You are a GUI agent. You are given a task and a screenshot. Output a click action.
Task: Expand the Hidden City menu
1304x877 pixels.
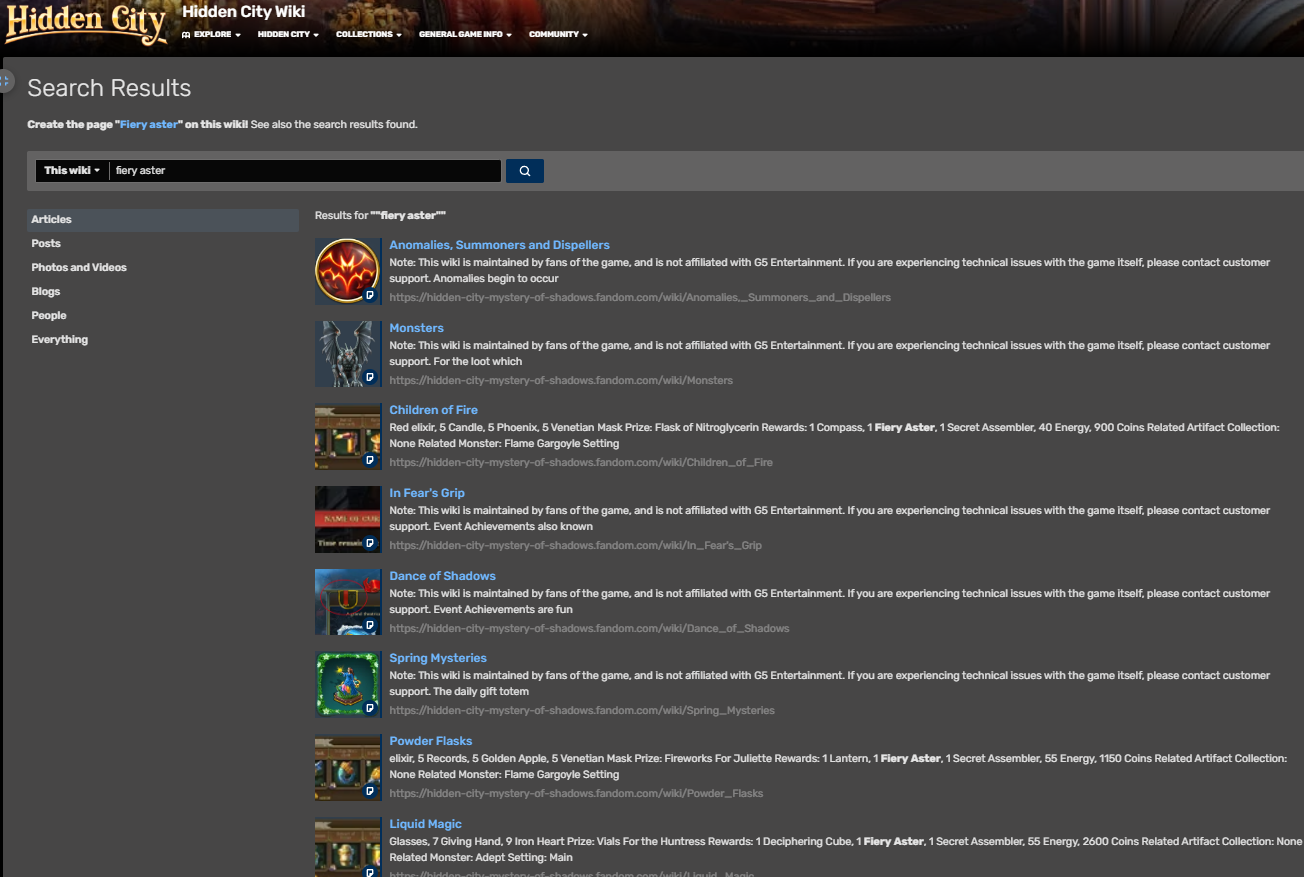point(288,35)
